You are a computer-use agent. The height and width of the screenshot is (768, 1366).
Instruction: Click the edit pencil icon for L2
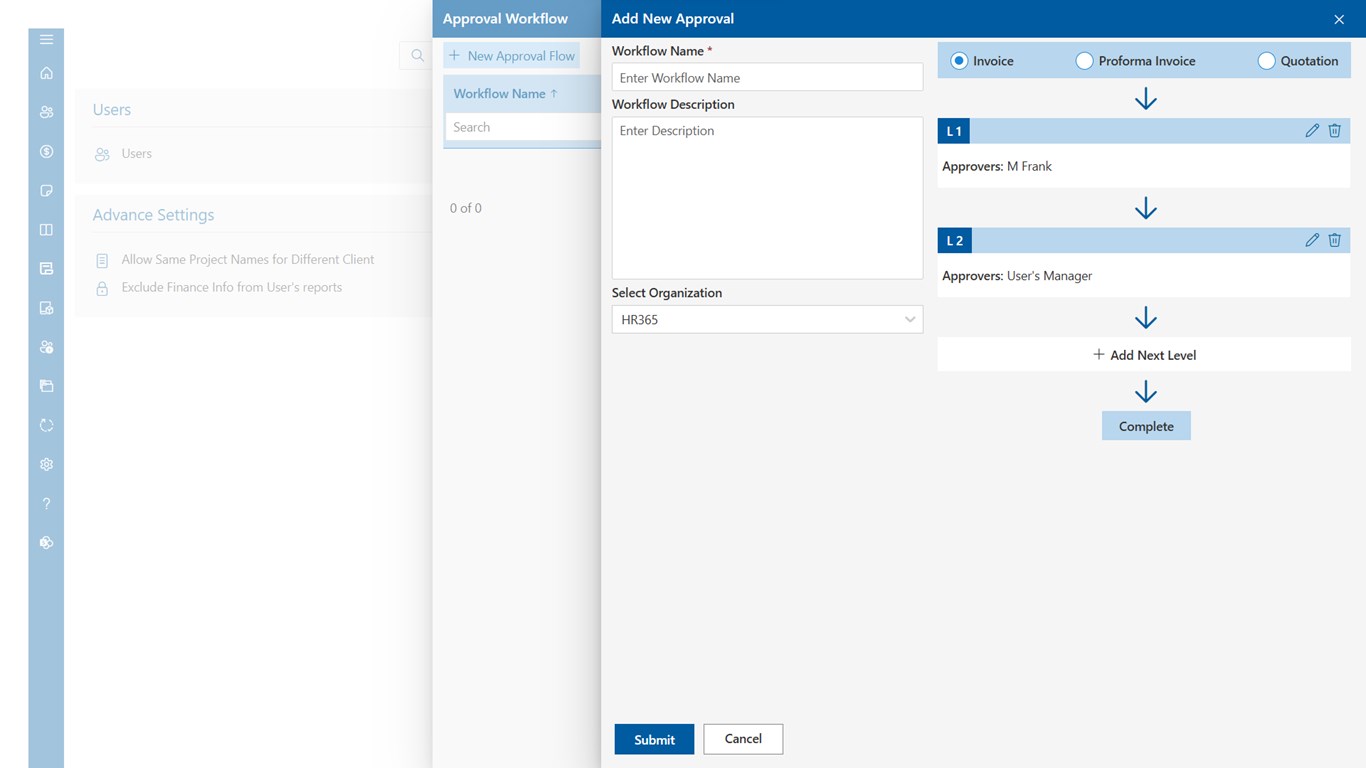pyautogui.click(x=1312, y=240)
